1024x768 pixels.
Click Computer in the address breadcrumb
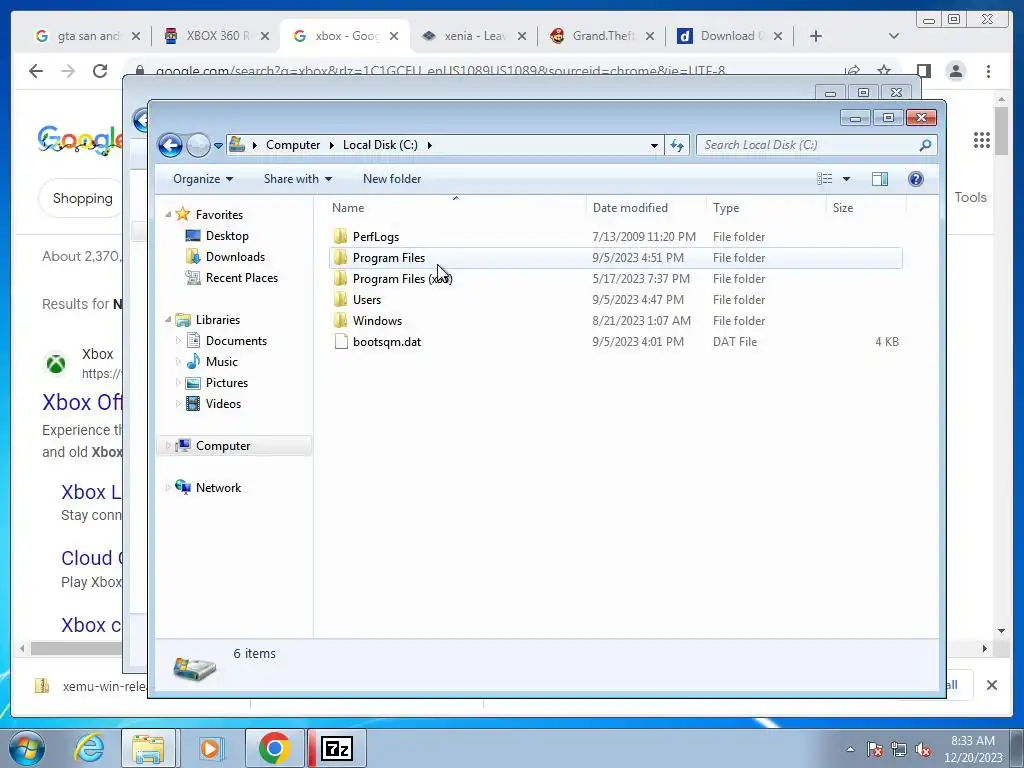tap(293, 145)
